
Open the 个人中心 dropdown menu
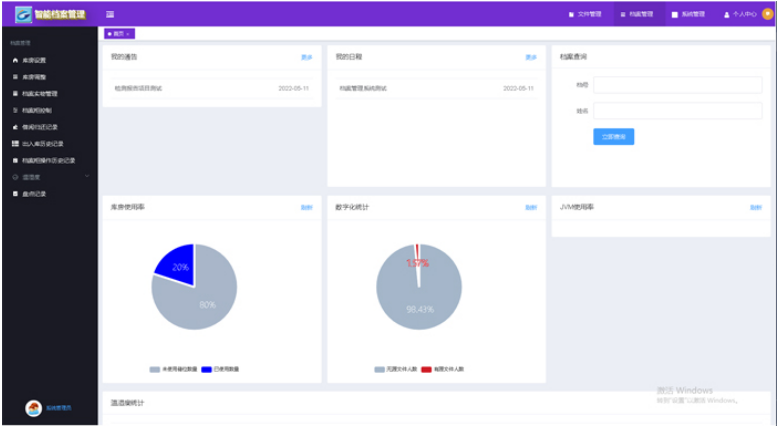pos(745,15)
